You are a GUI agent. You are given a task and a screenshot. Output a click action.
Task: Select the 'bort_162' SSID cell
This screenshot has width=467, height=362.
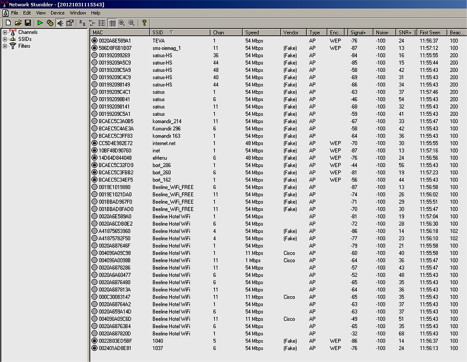point(162,180)
